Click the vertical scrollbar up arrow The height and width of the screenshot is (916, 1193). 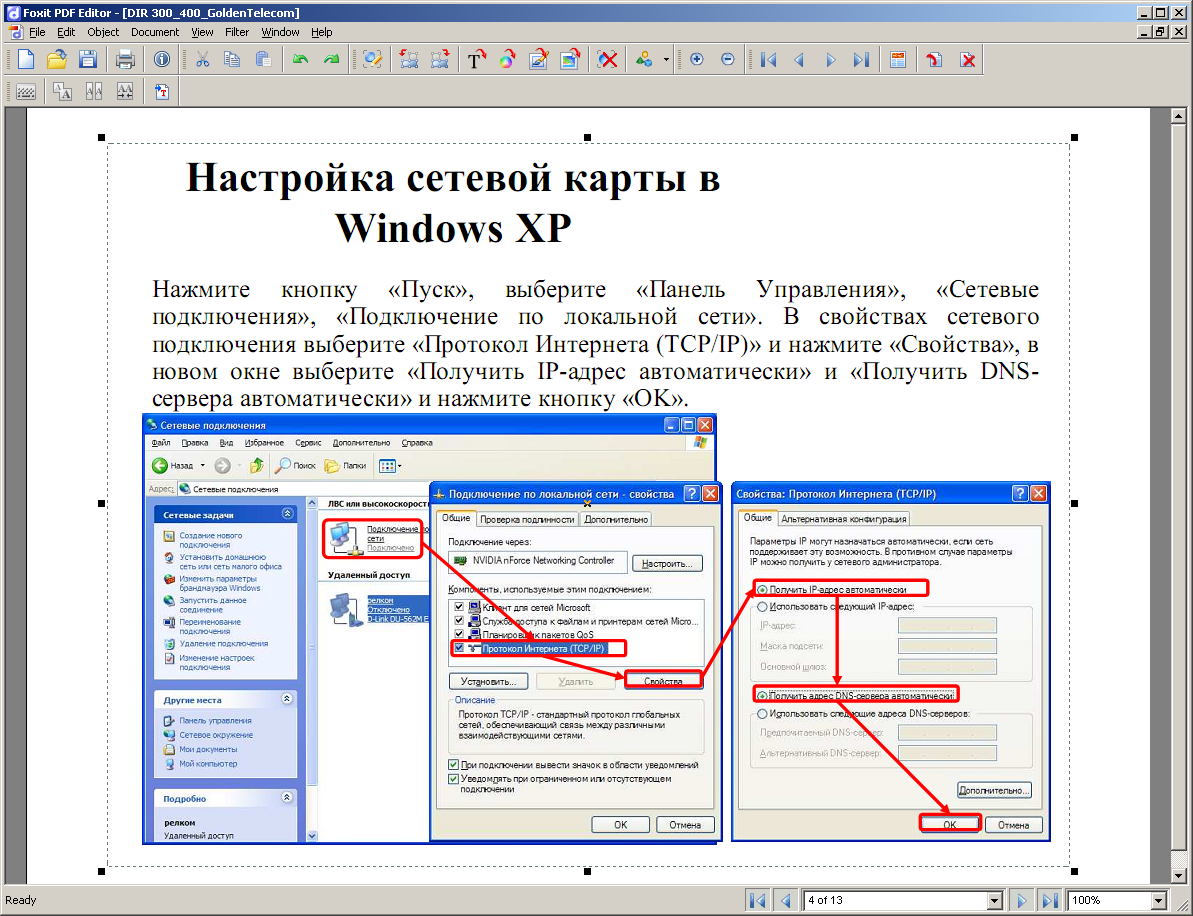point(1179,116)
